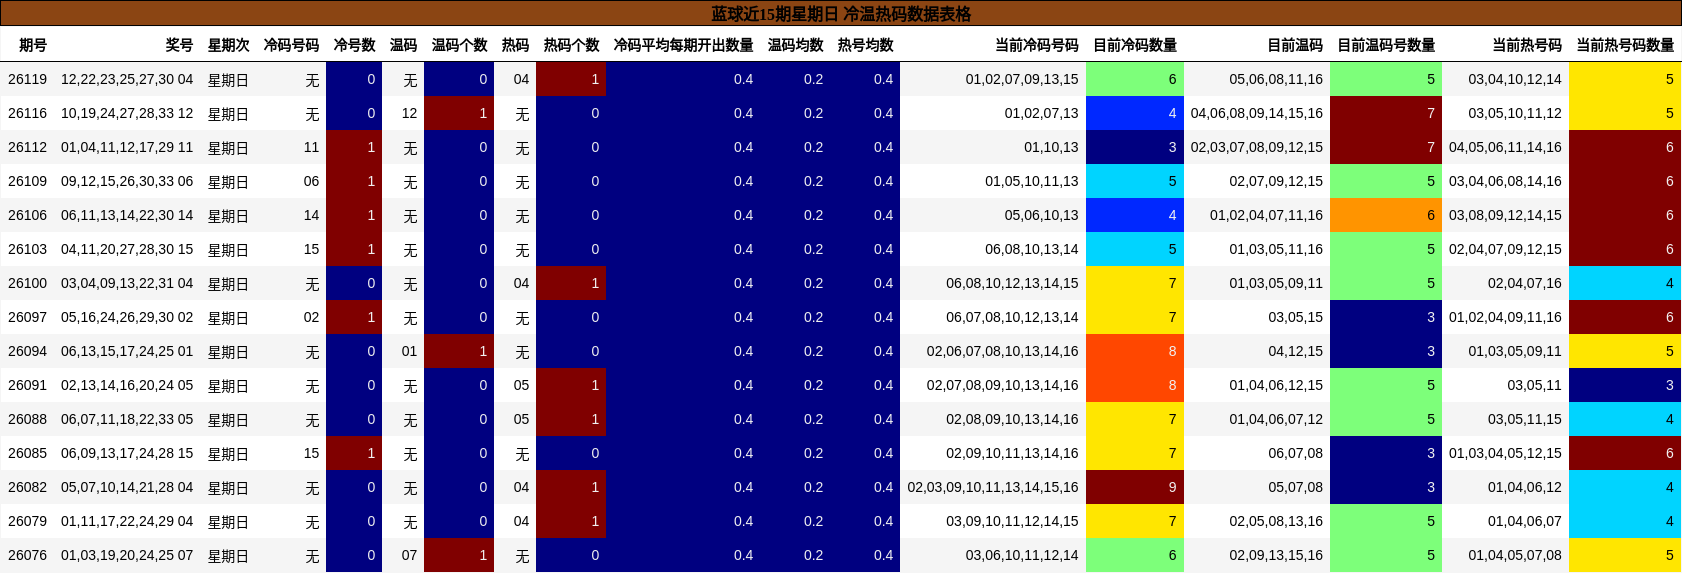Select the 目前温码号数量 column header
Viewport: 1682px width, 573px height.
click(x=1385, y=45)
